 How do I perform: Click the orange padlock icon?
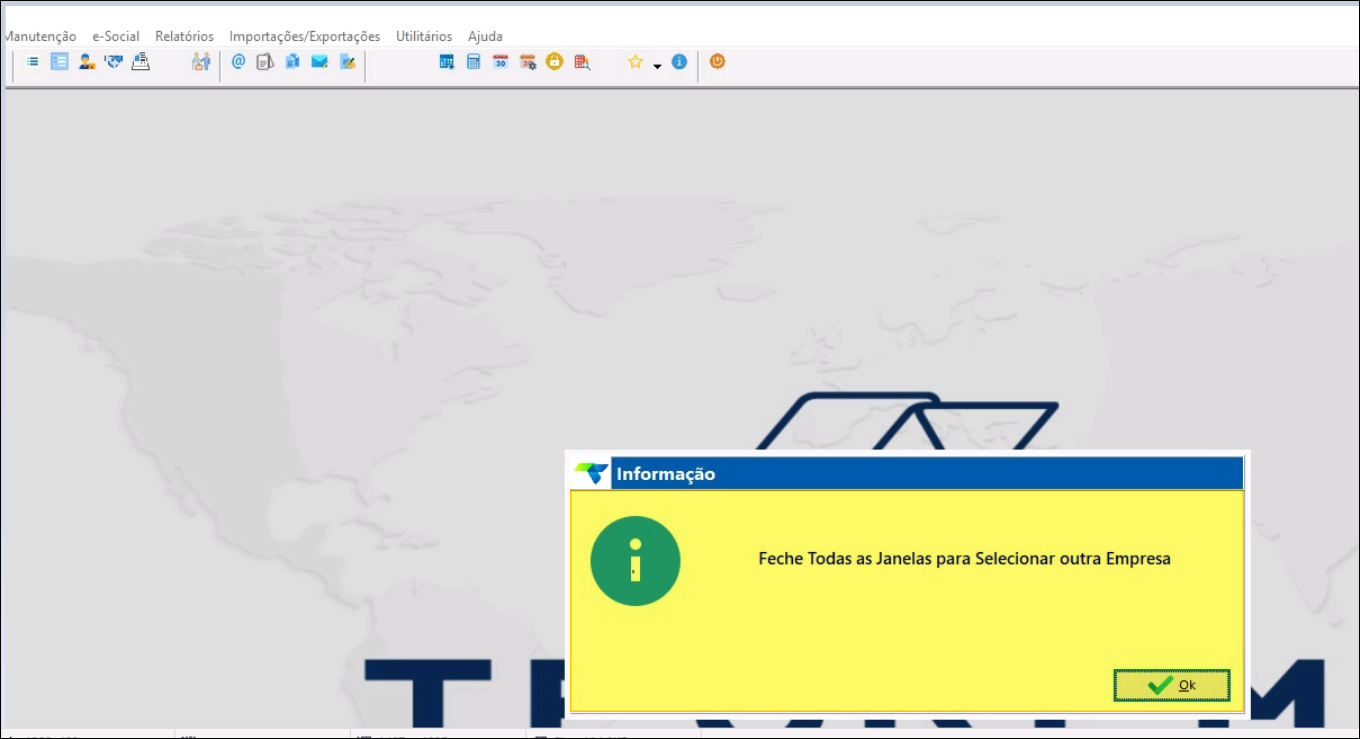(554, 62)
